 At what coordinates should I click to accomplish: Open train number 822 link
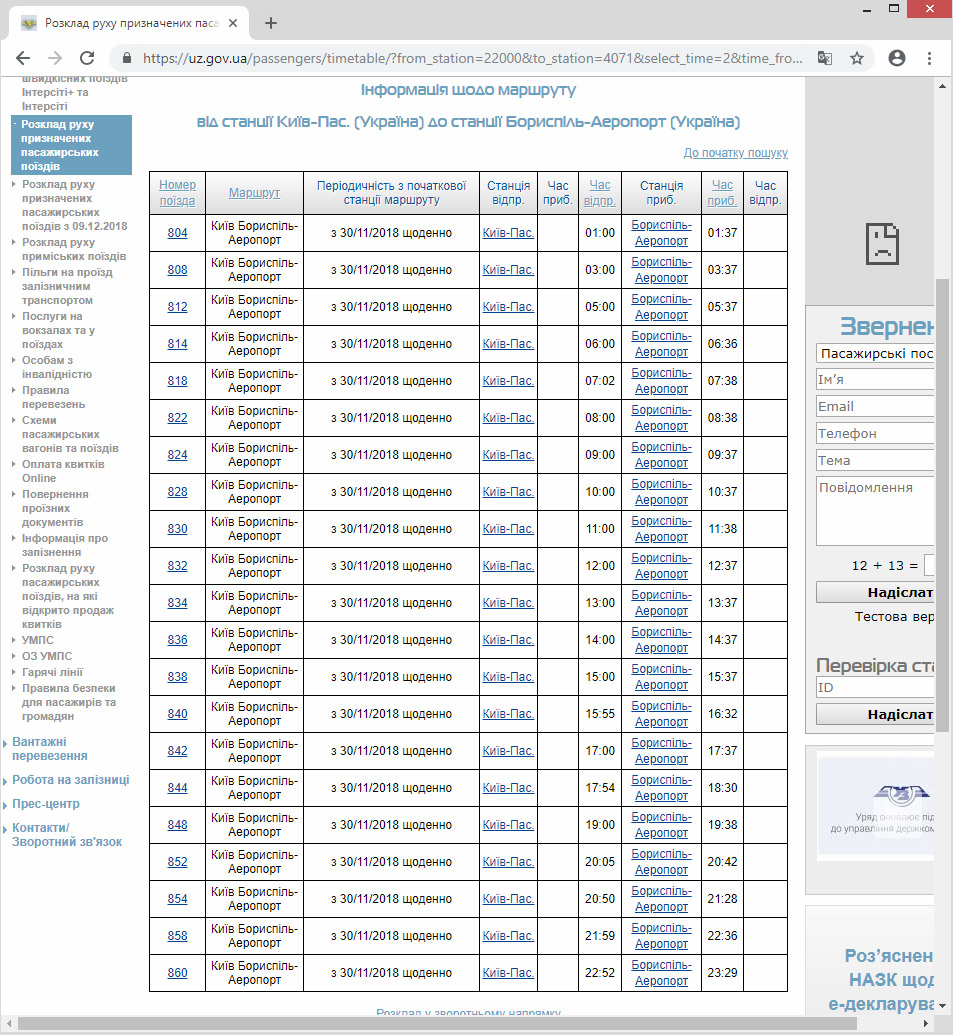pyautogui.click(x=177, y=417)
